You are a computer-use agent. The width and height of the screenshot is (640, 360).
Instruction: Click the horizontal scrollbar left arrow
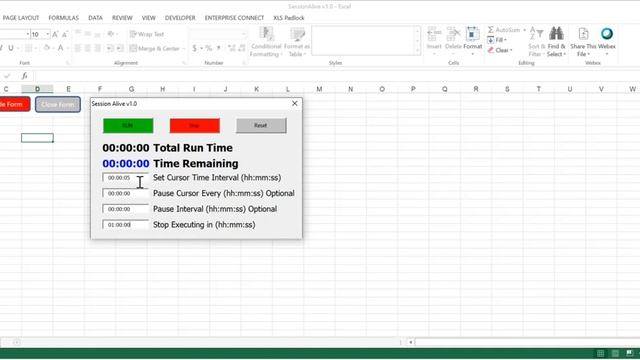coord(411,342)
